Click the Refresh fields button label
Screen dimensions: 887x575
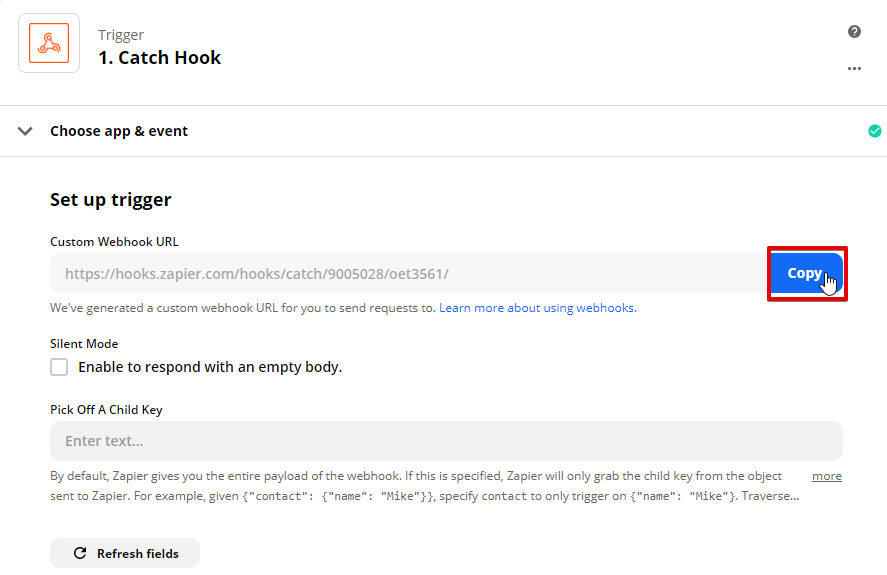(x=138, y=553)
